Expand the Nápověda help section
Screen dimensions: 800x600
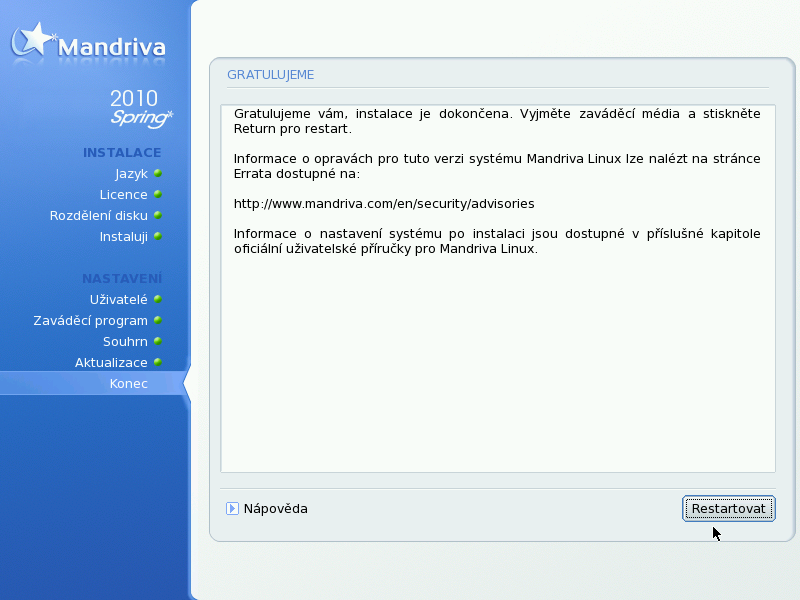(232, 509)
